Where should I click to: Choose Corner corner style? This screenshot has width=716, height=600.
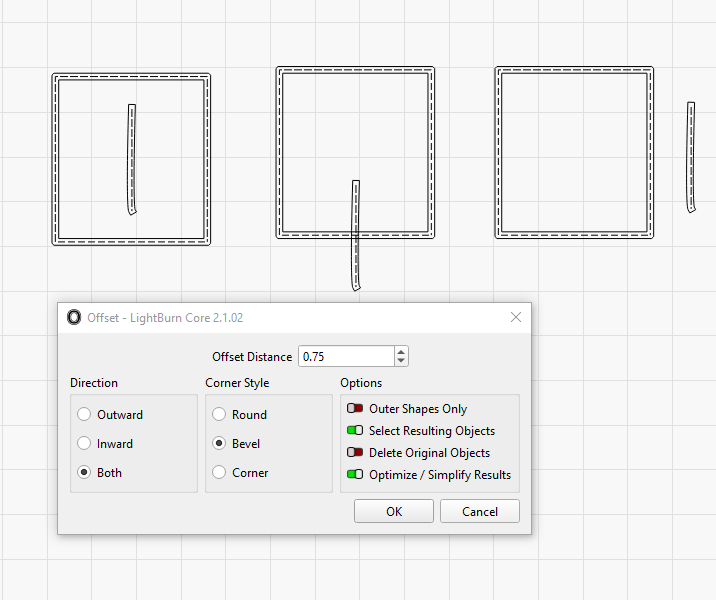pyautogui.click(x=219, y=472)
